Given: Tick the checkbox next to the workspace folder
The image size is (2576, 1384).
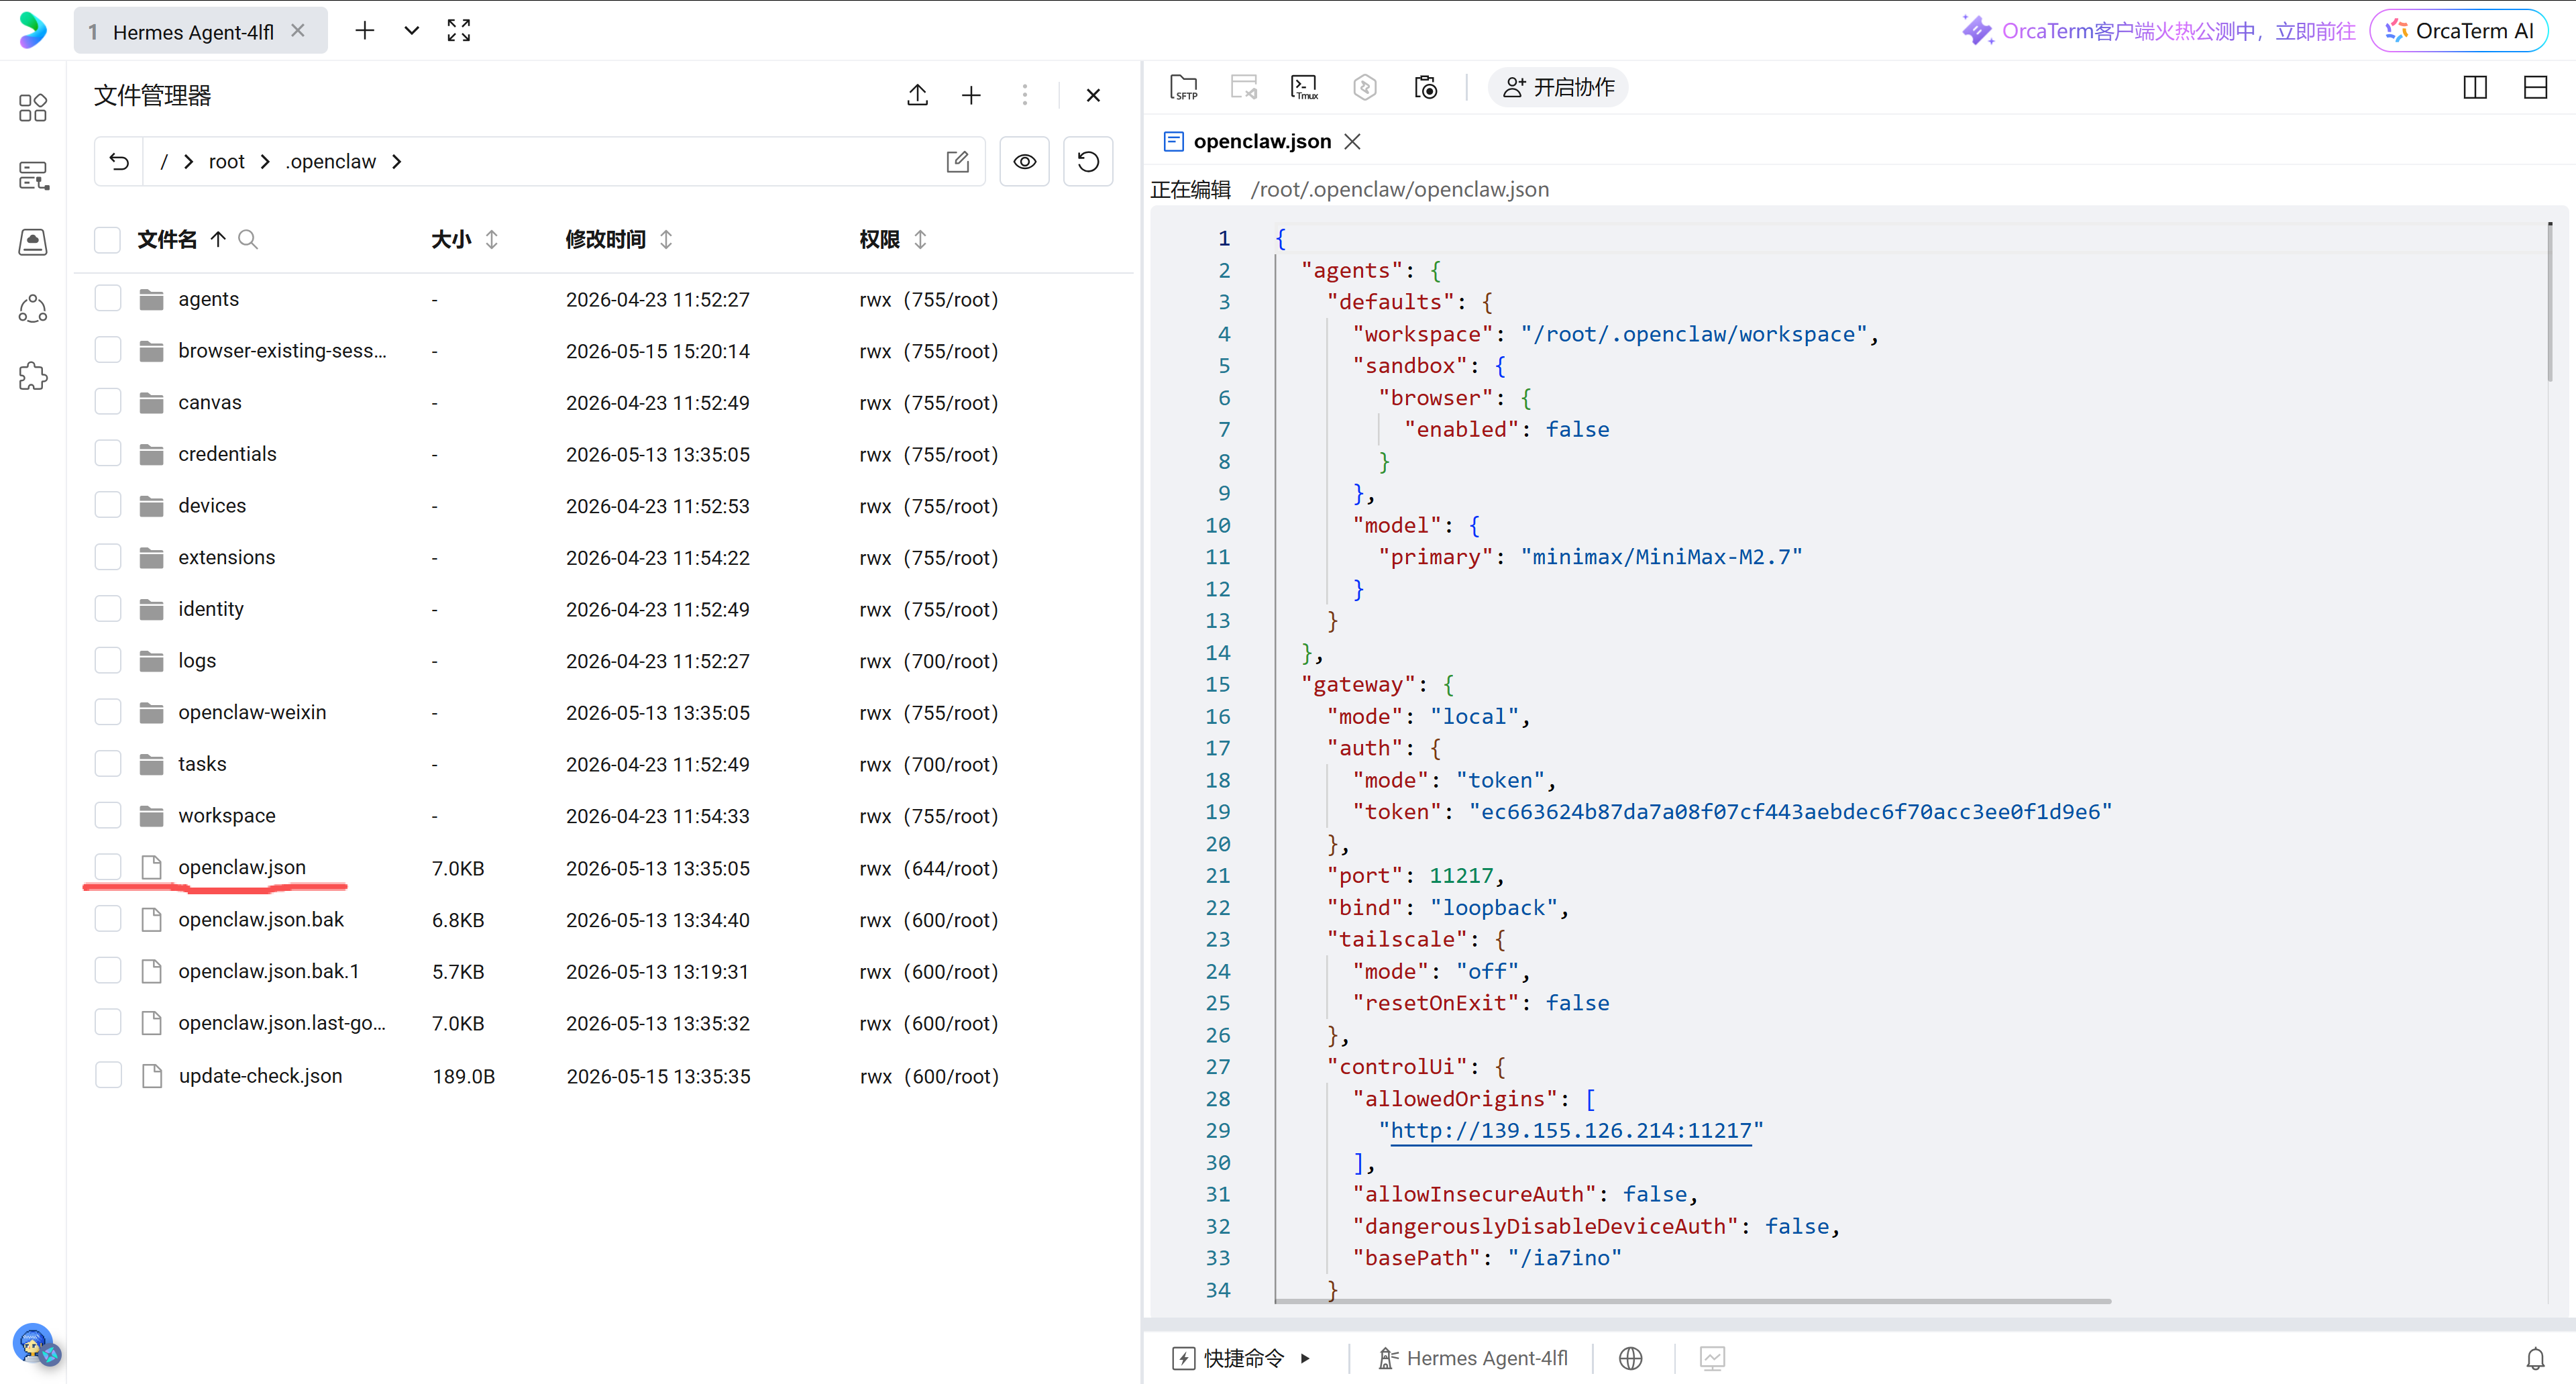Looking at the screenshot, I should (107, 815).
